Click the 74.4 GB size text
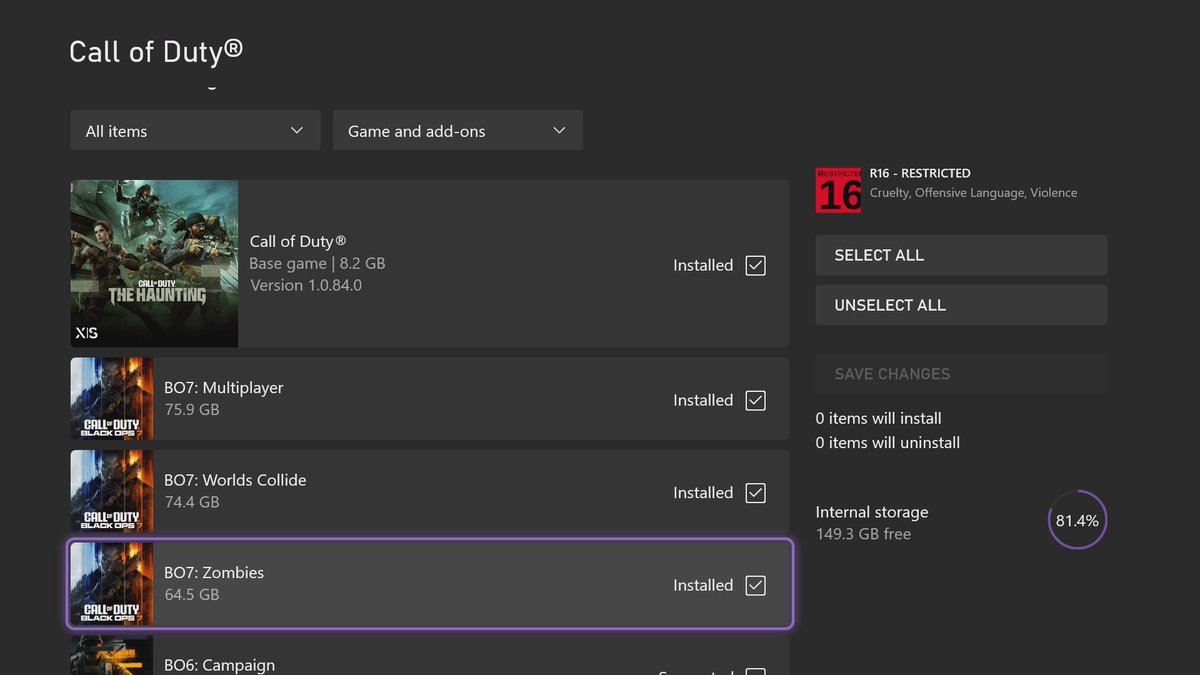1200x675 pixels. coord(191,502)
